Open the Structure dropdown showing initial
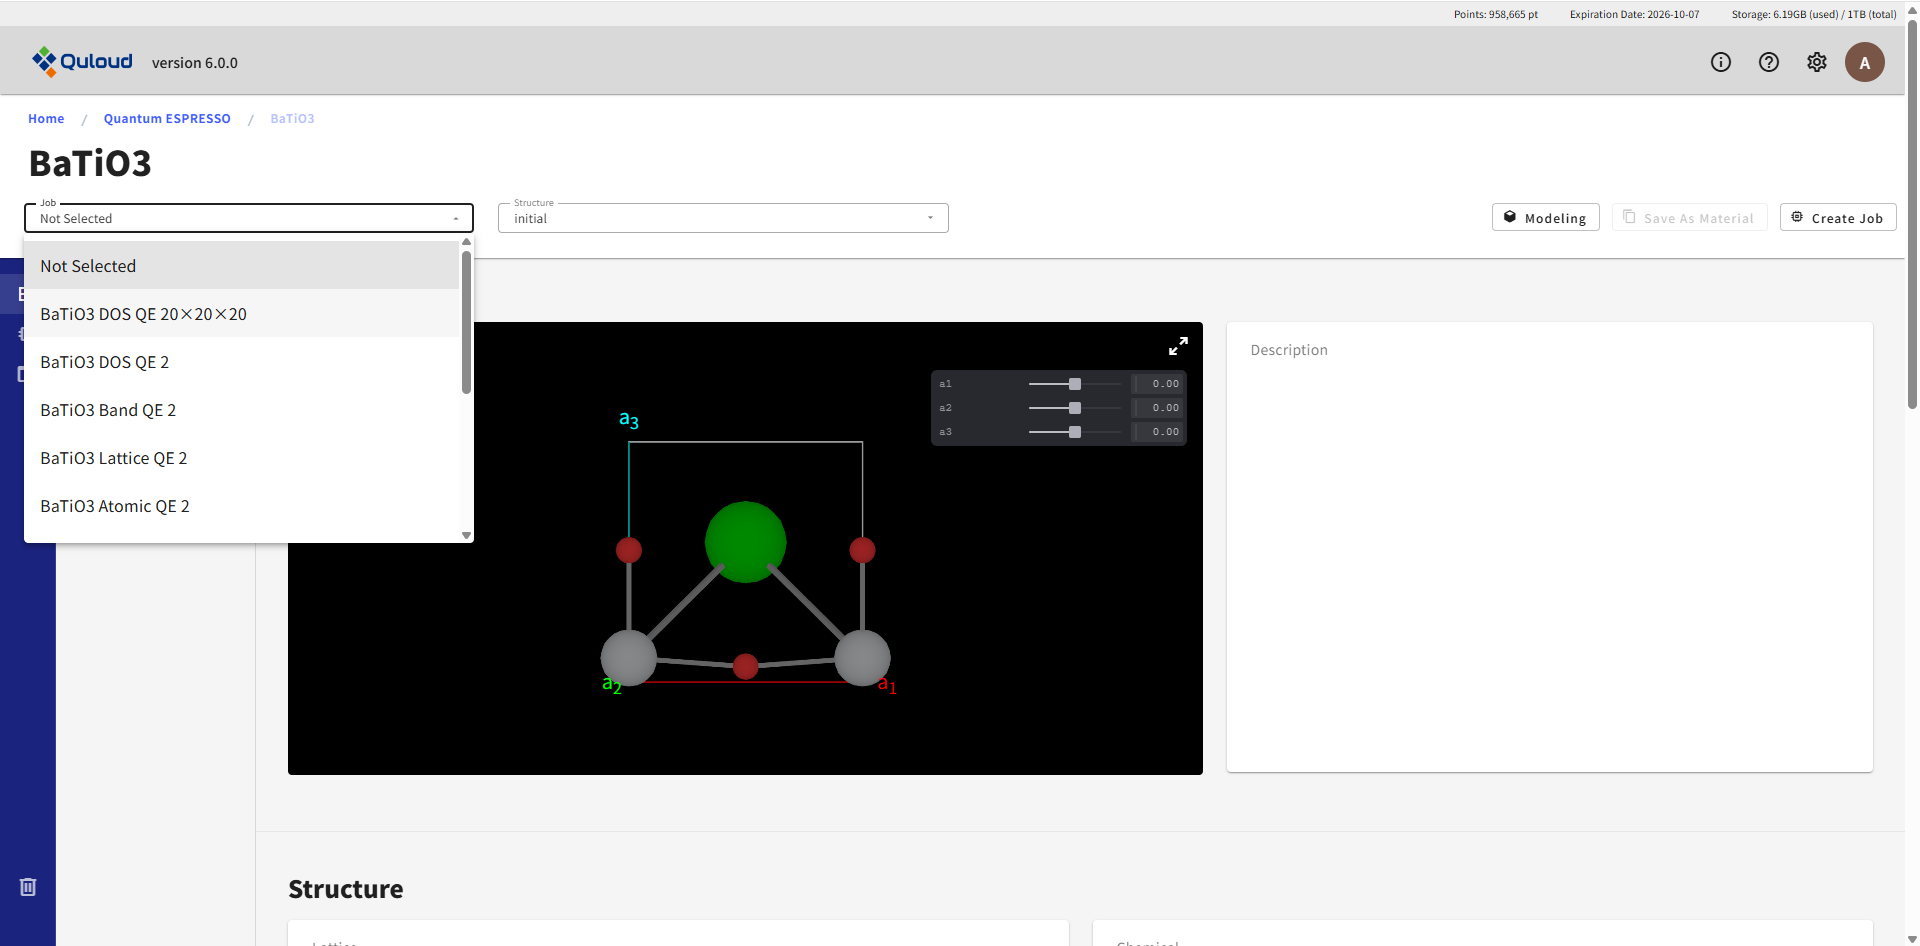 point(722,218)
